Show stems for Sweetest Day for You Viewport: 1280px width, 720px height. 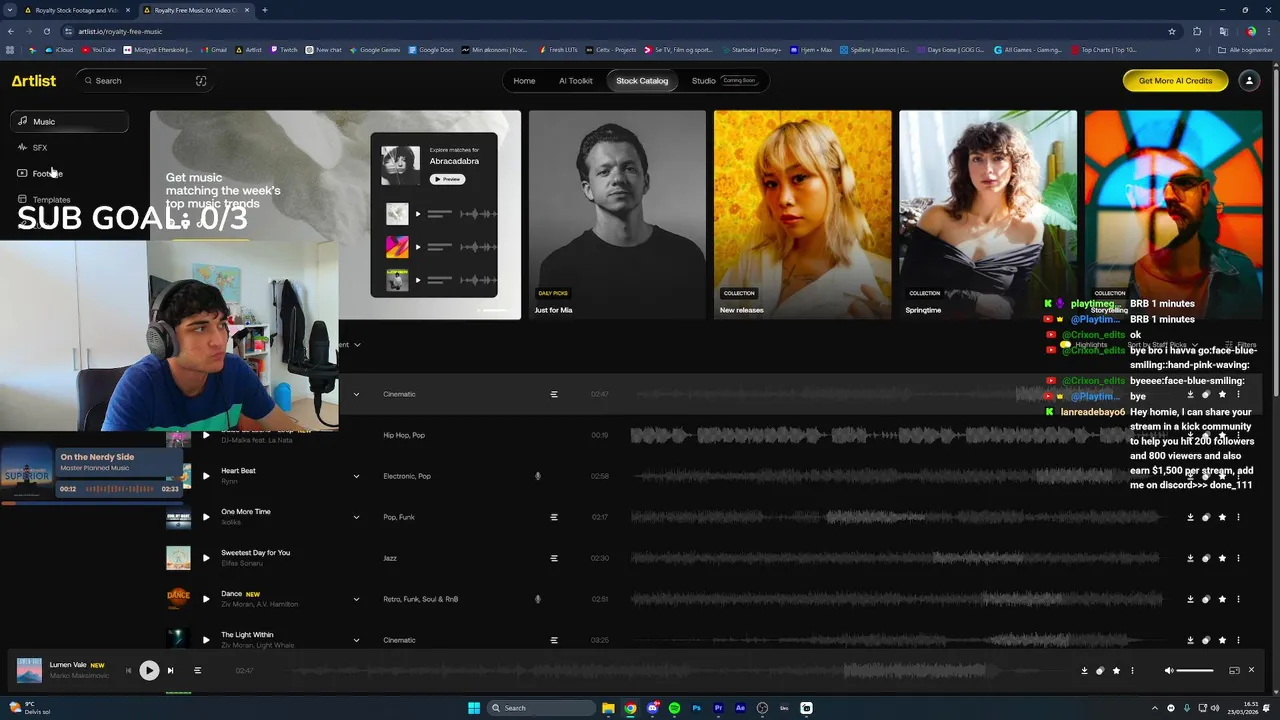554,558
